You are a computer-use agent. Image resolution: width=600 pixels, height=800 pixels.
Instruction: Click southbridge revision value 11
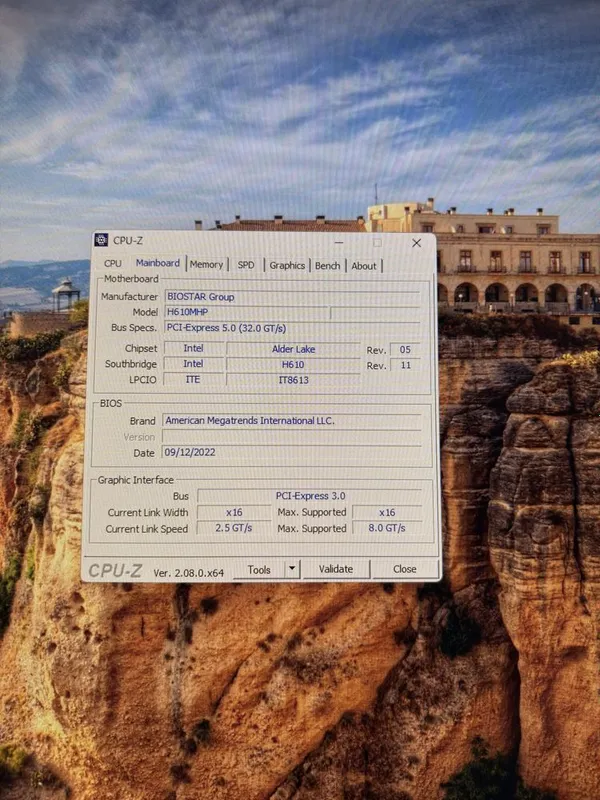coord(405,365)
